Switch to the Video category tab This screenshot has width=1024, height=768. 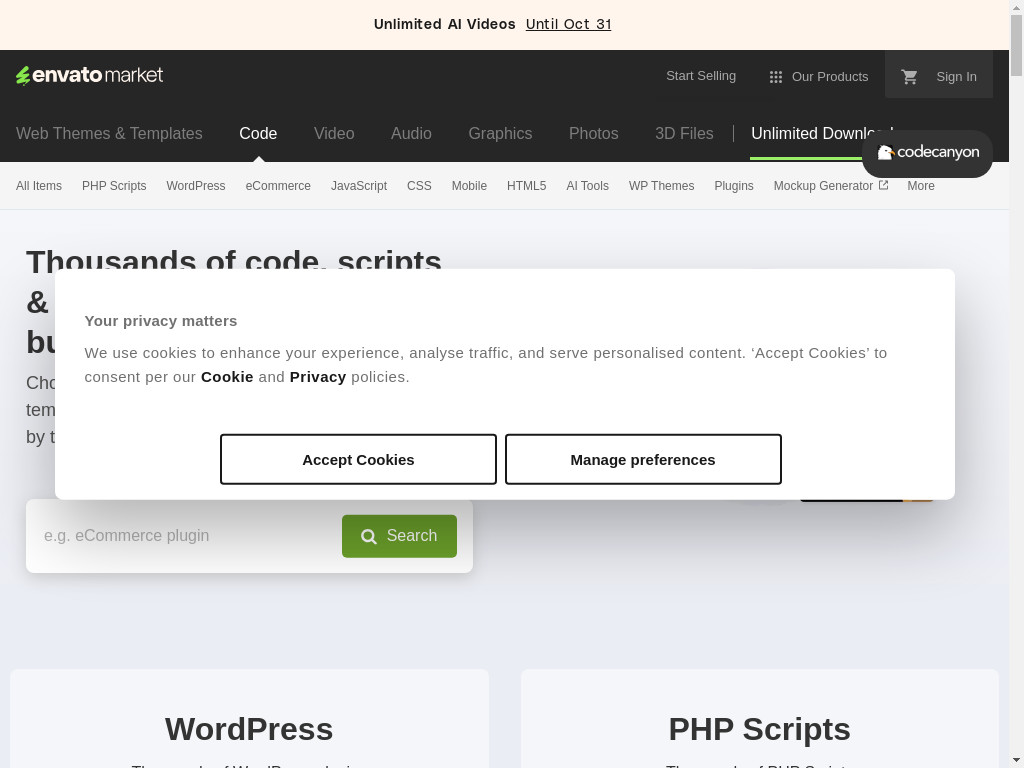click(x=334, y=134)
